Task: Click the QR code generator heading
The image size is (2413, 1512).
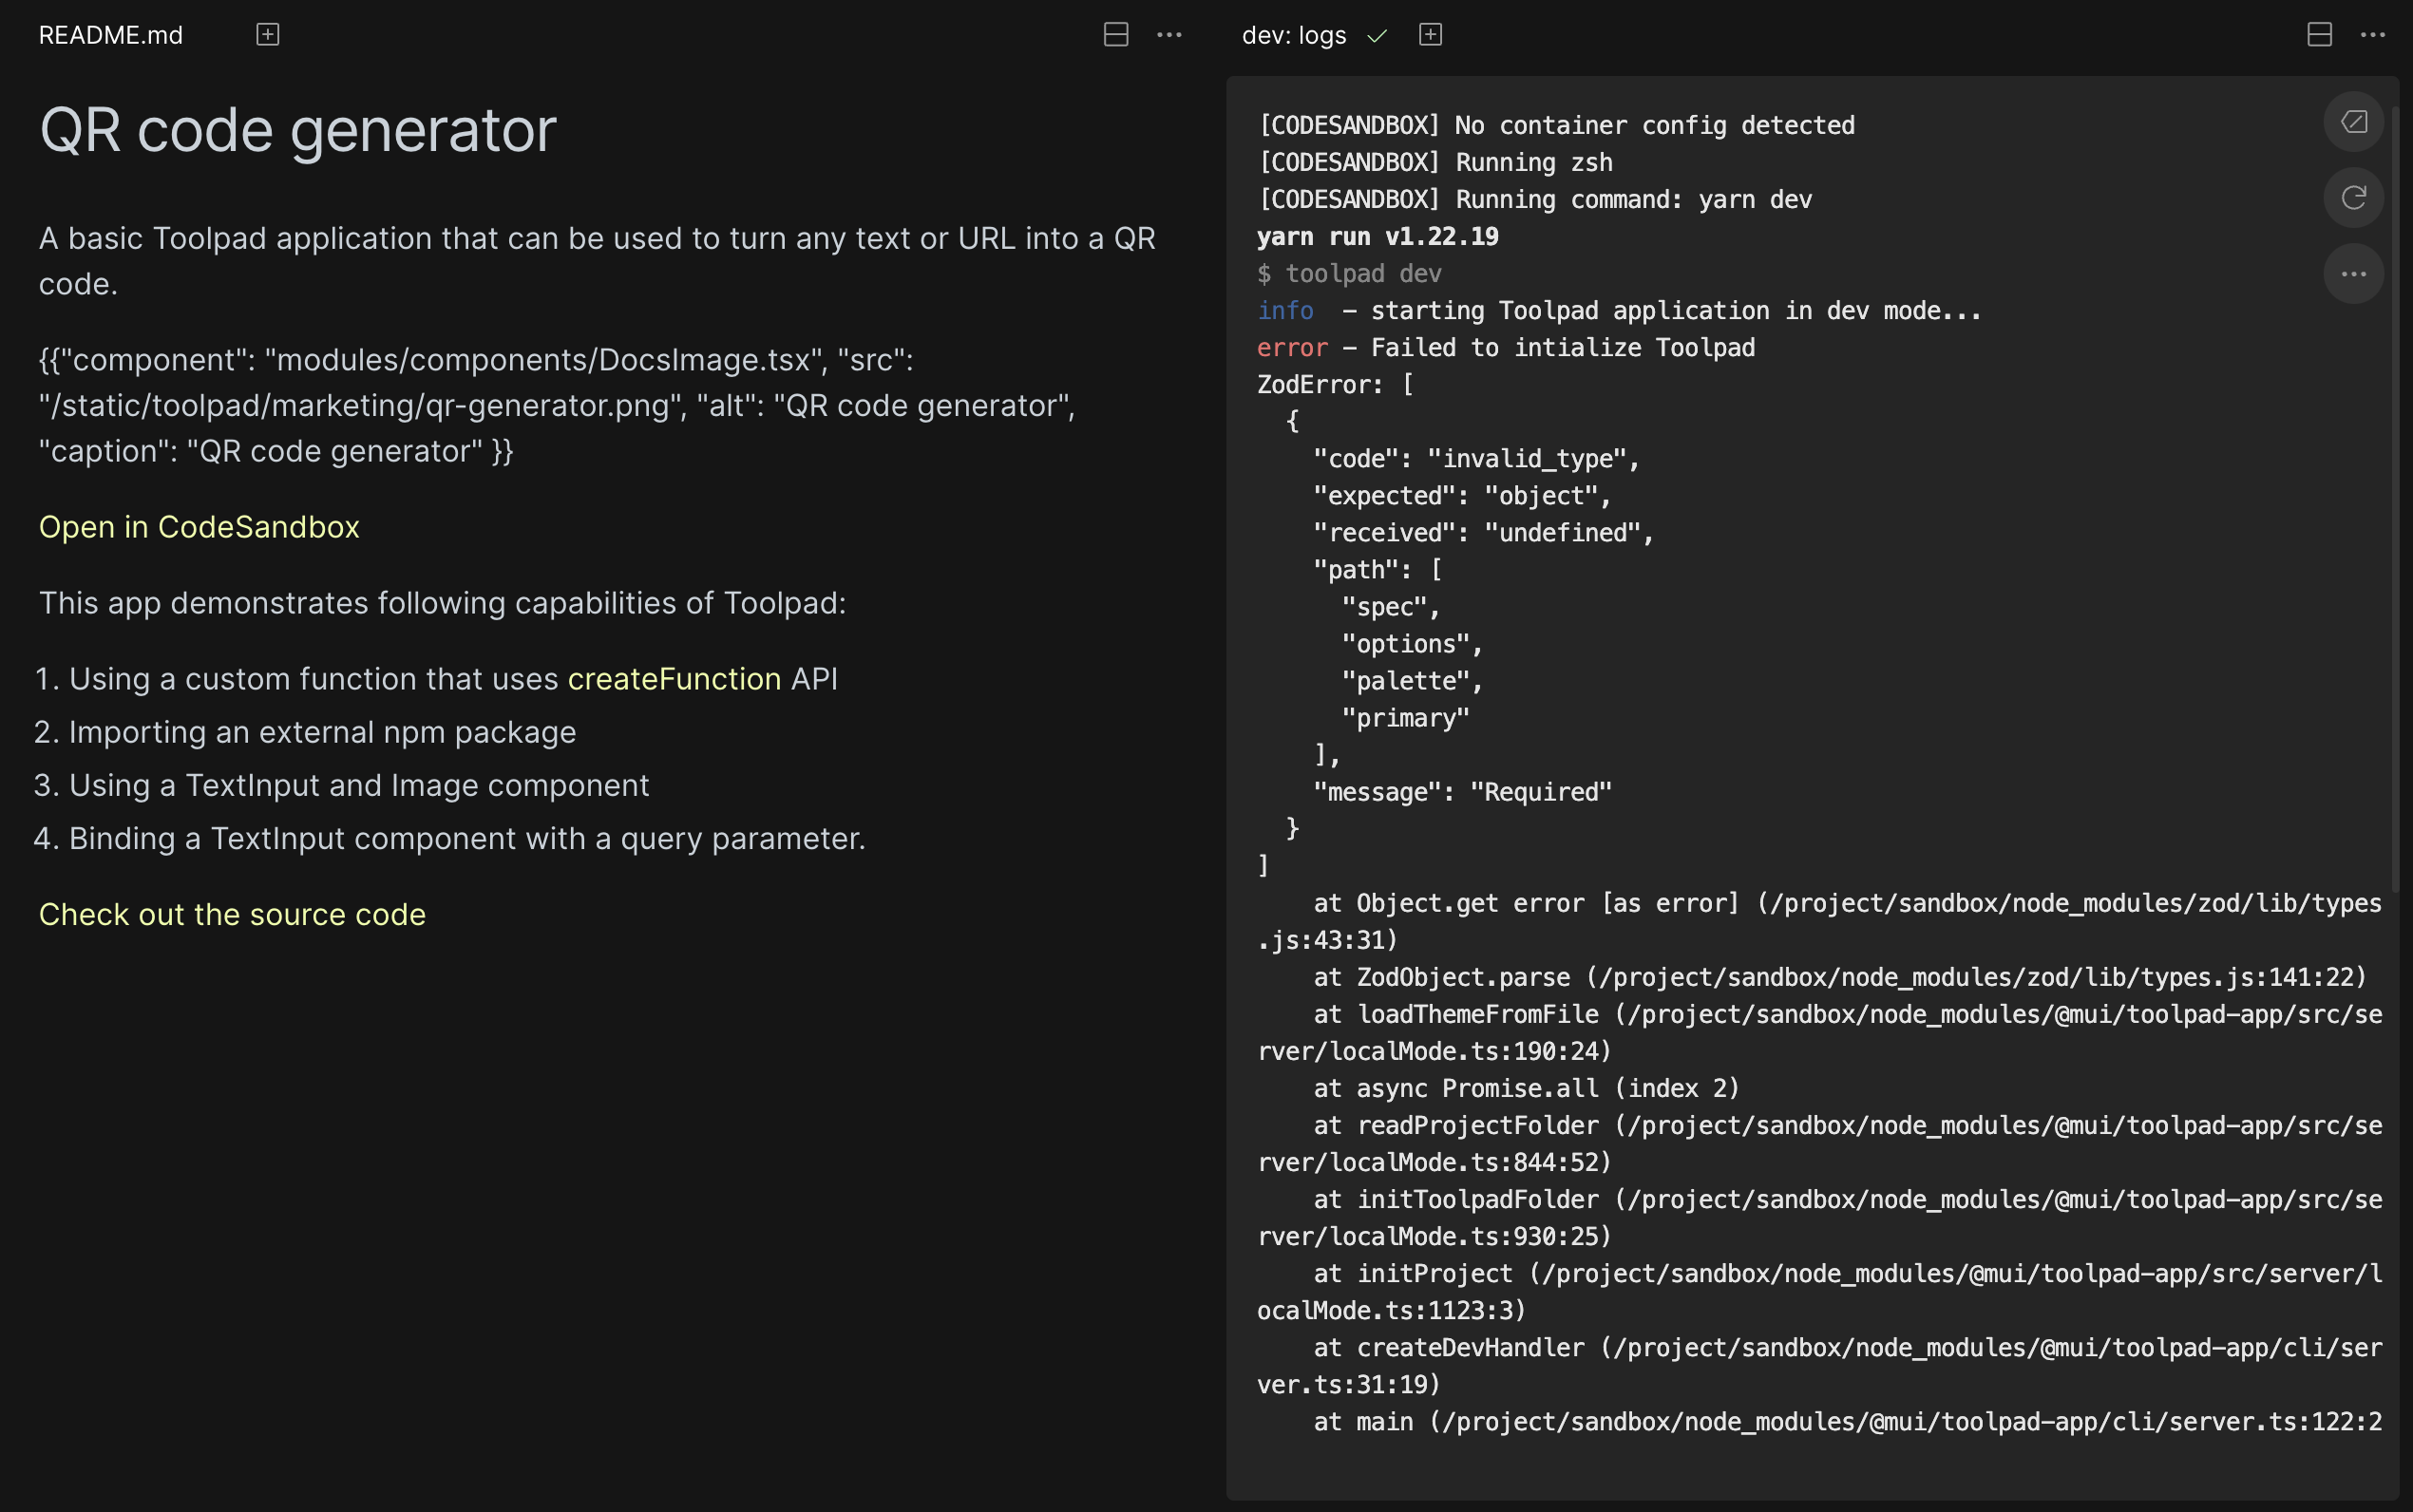Action: (297, 130)
